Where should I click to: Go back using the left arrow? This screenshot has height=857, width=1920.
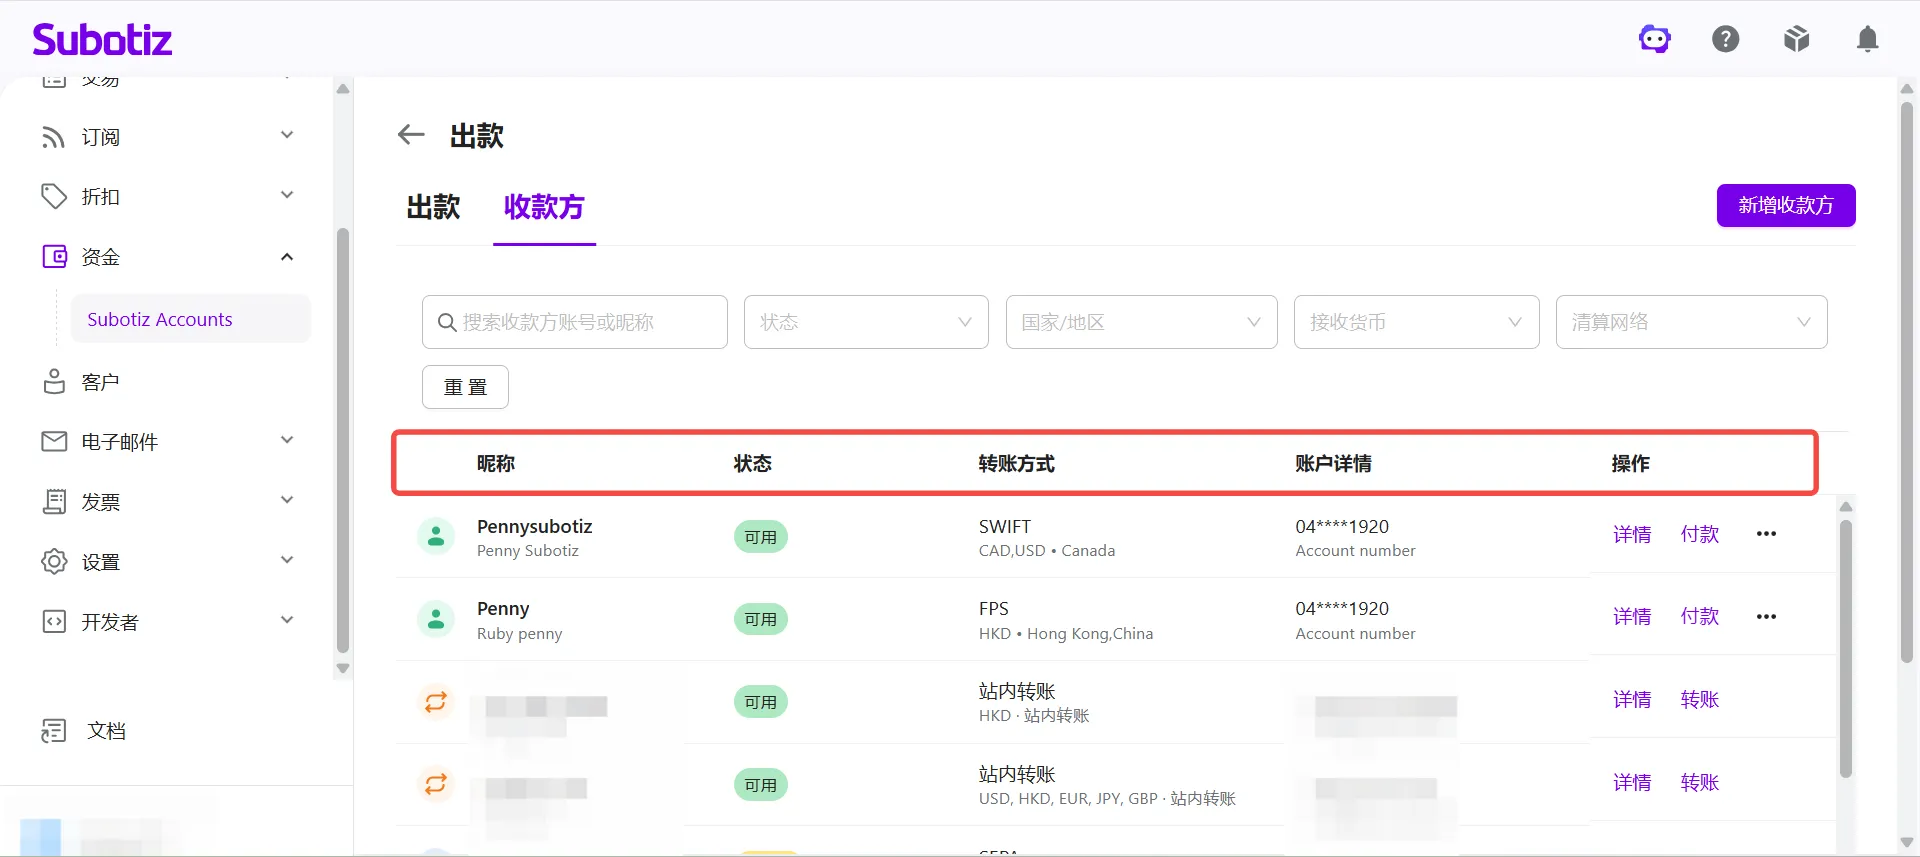pyautogui.click(x=411, y=135)
